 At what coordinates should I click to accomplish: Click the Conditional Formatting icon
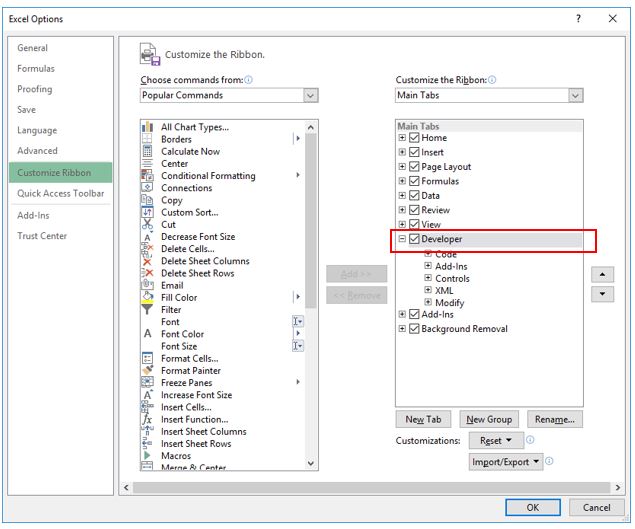point(147,176)
